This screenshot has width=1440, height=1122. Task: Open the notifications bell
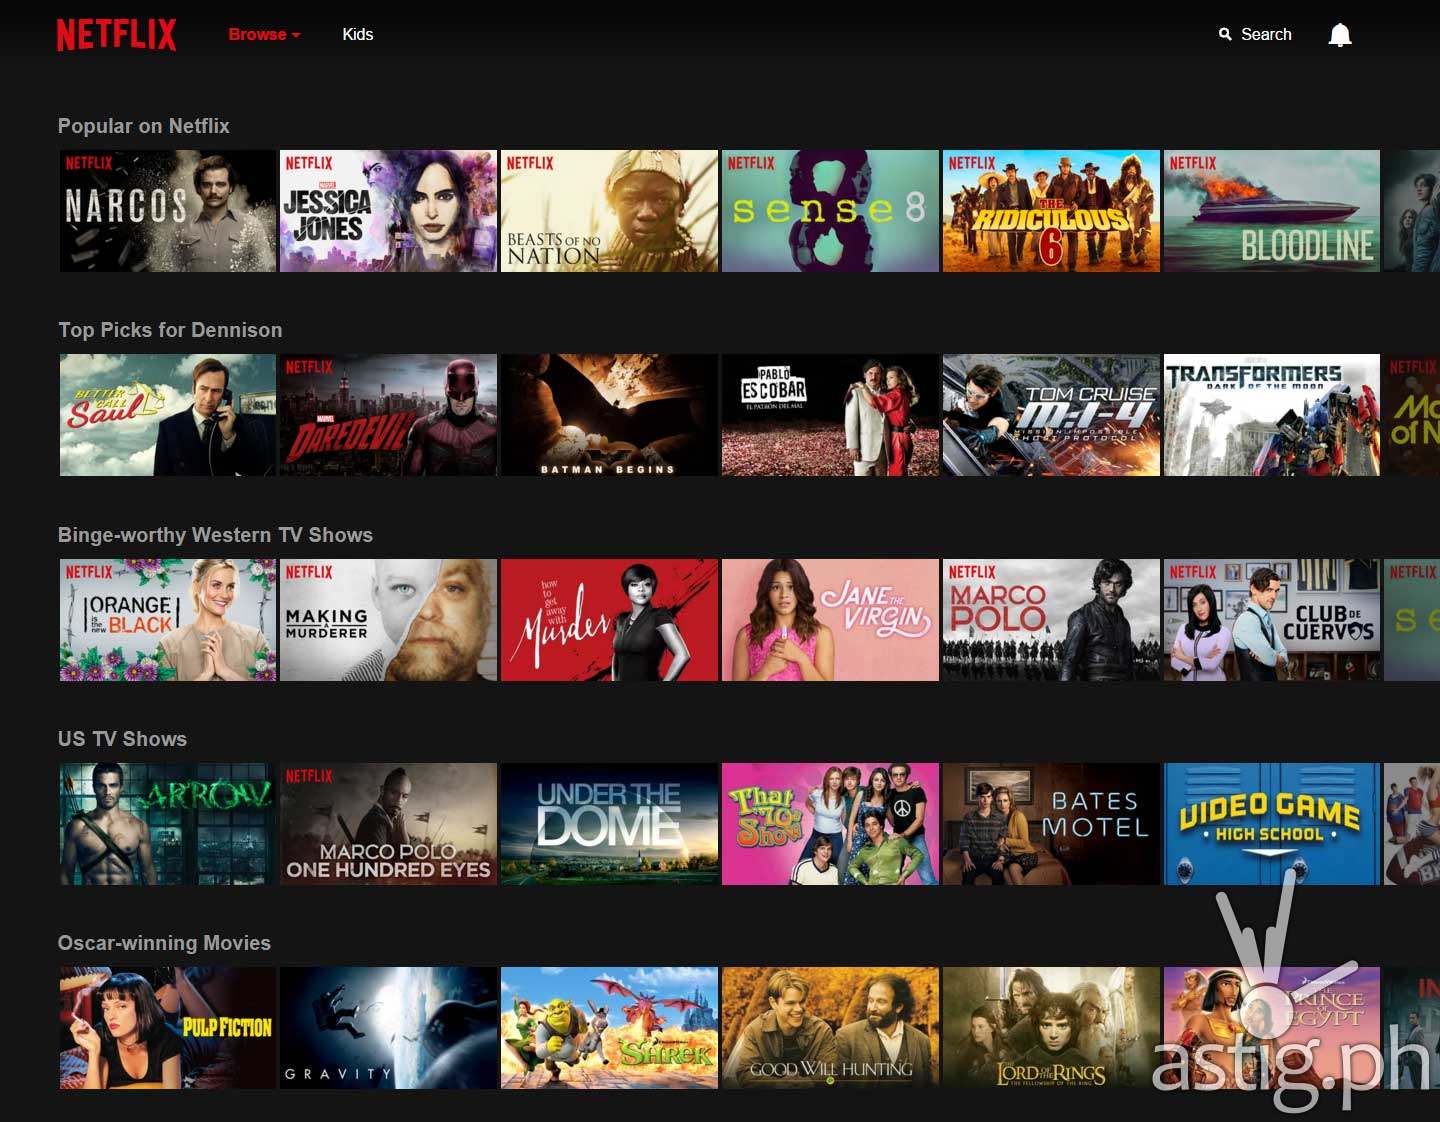1339,35
